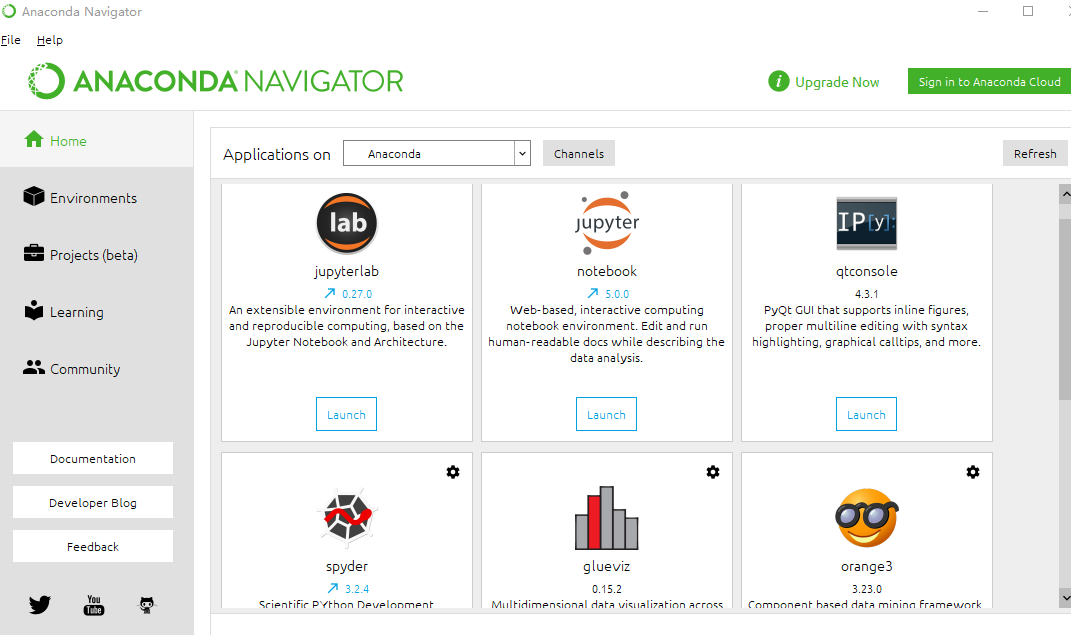Click the Jupyter notebook logo icon
The height and width of the screenshot is (635, 1071).
click(x=607, y=223)
